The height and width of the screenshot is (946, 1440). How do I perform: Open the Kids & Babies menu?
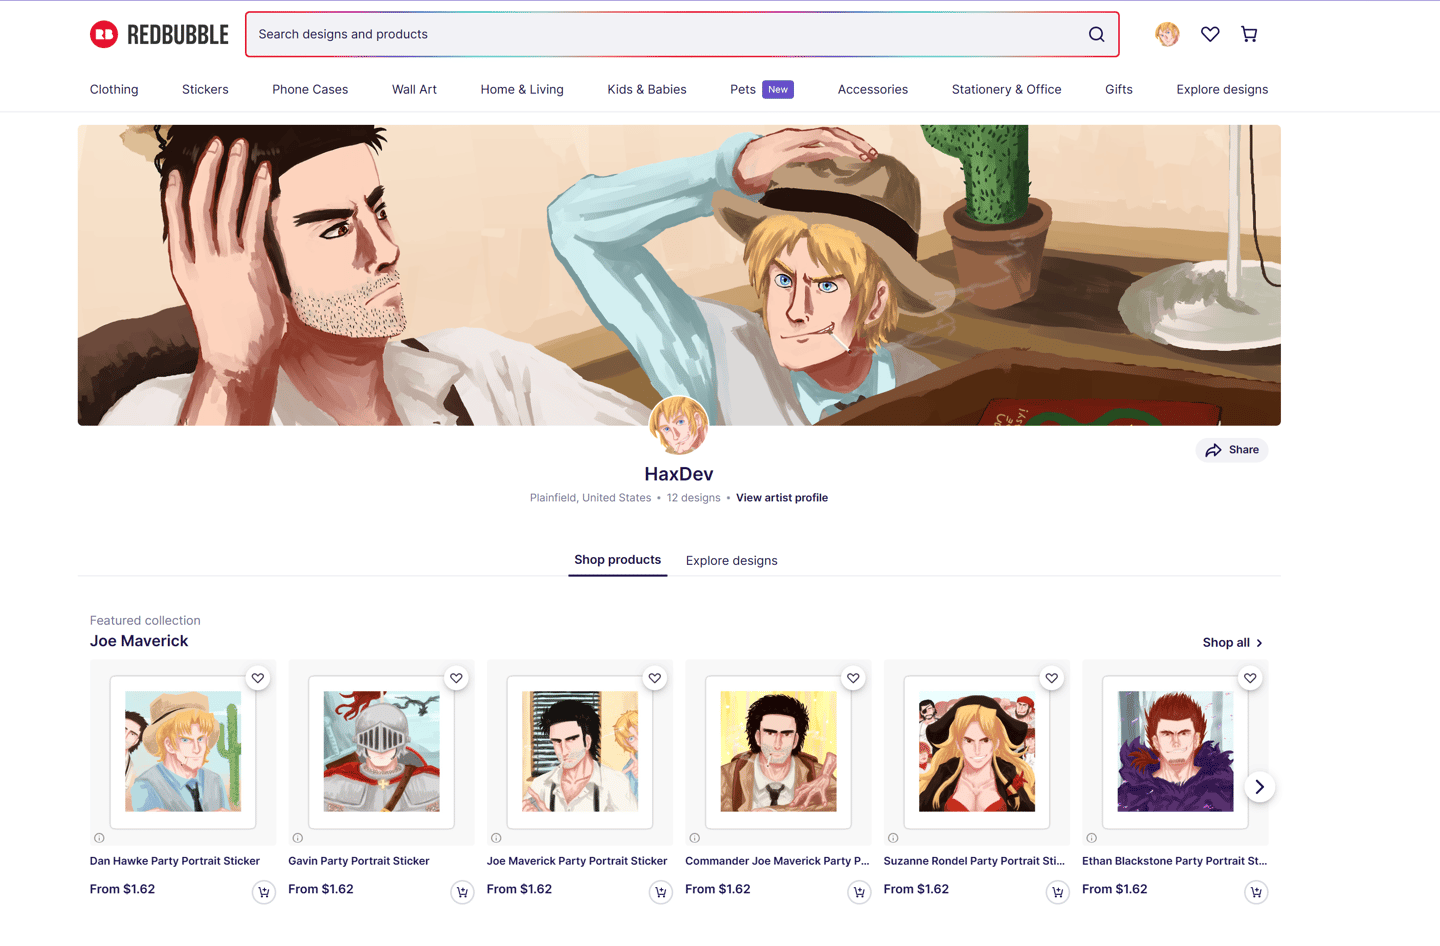click(647, 89)
